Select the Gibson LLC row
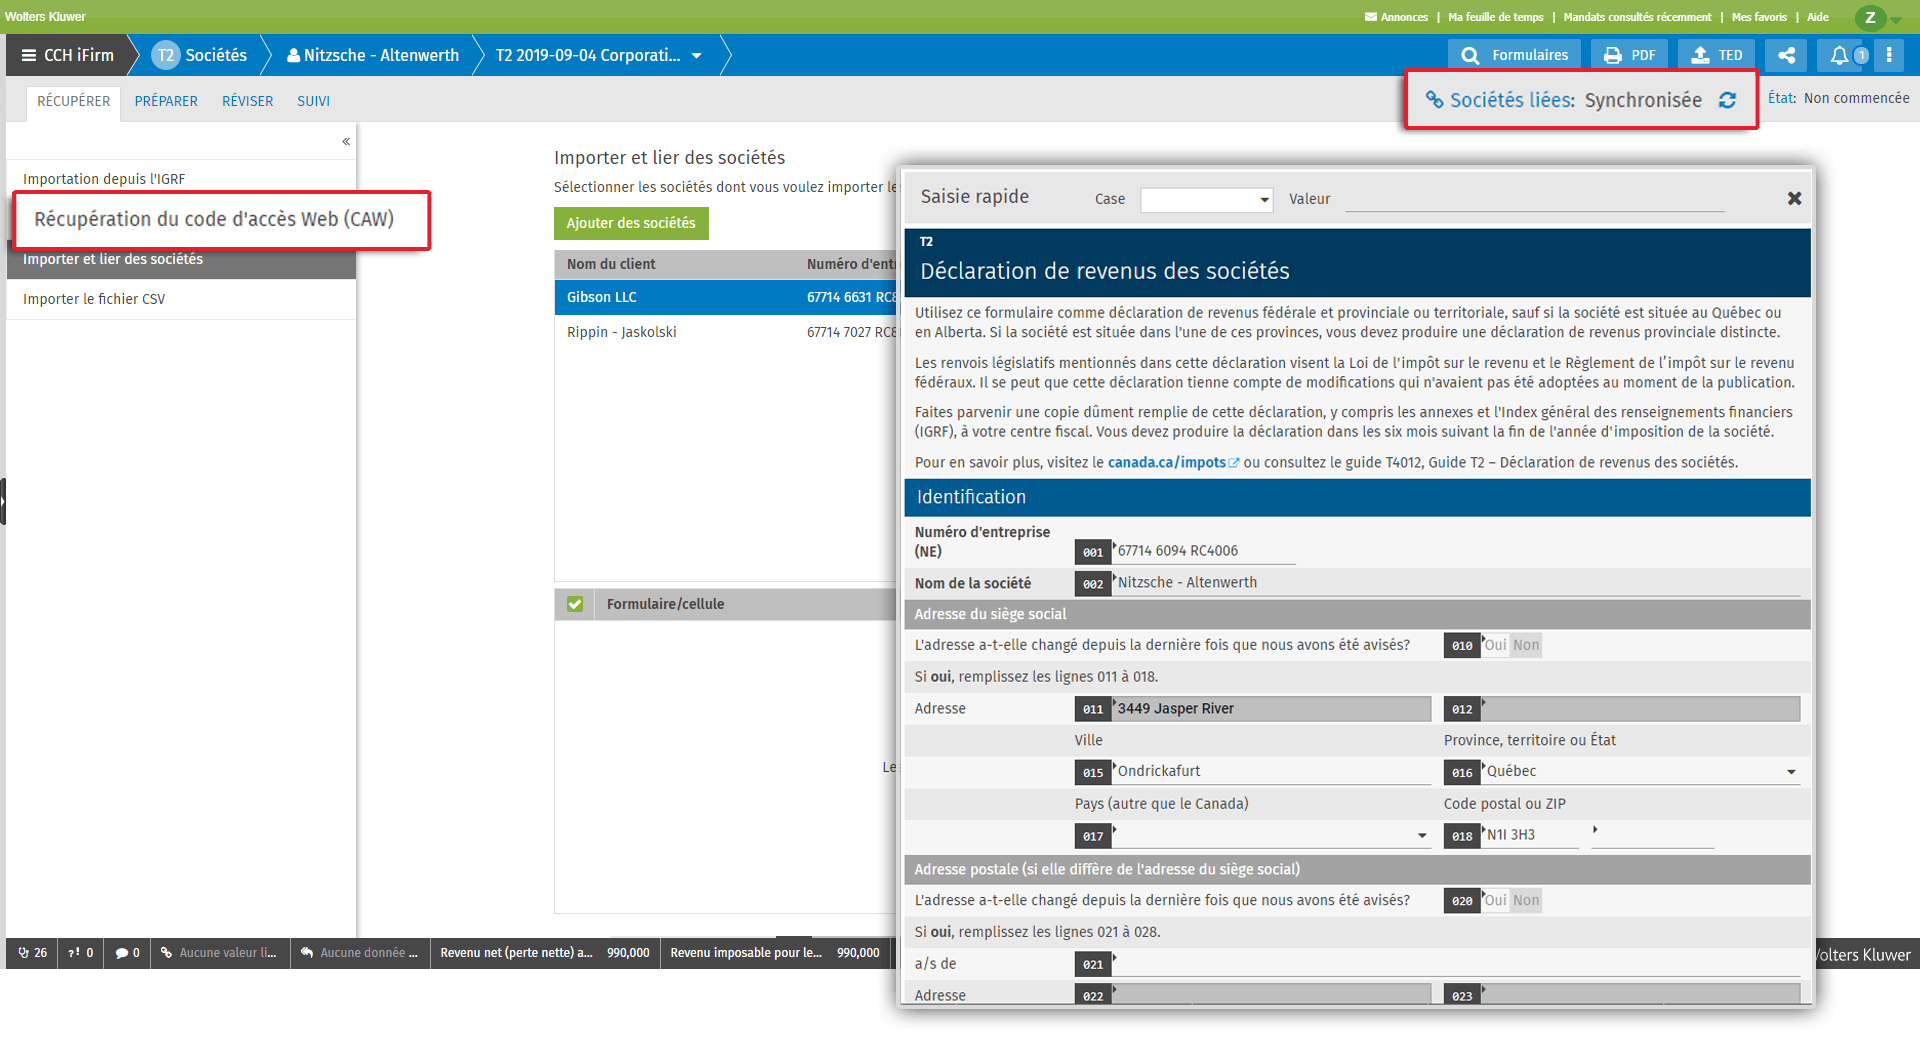 tap(727, 298)
